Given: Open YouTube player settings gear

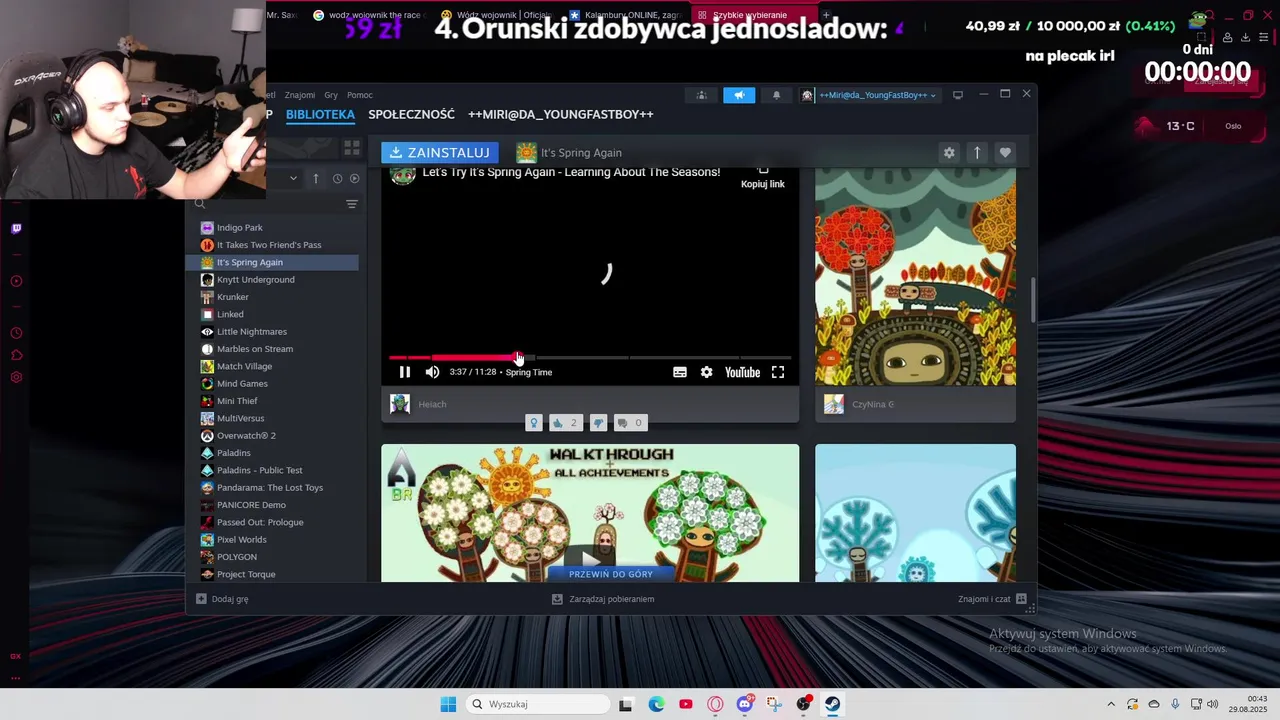Looking at the screenshot, I should pos(707,372).
